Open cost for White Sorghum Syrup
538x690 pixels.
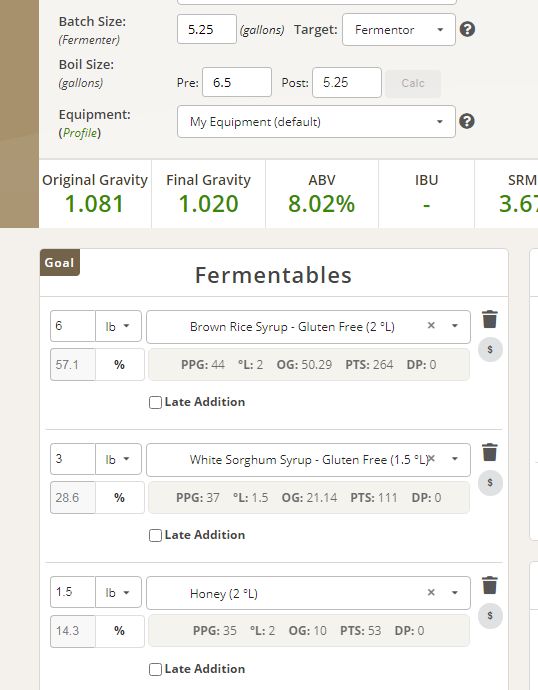490,483
